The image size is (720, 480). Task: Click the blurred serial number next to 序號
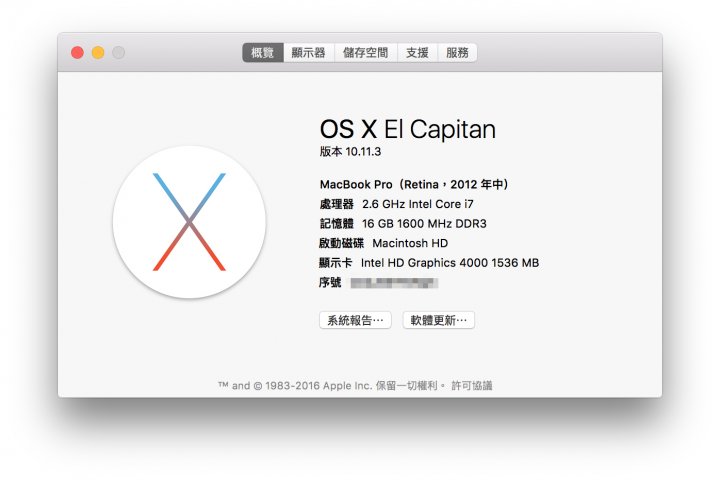tap(394, 283)
